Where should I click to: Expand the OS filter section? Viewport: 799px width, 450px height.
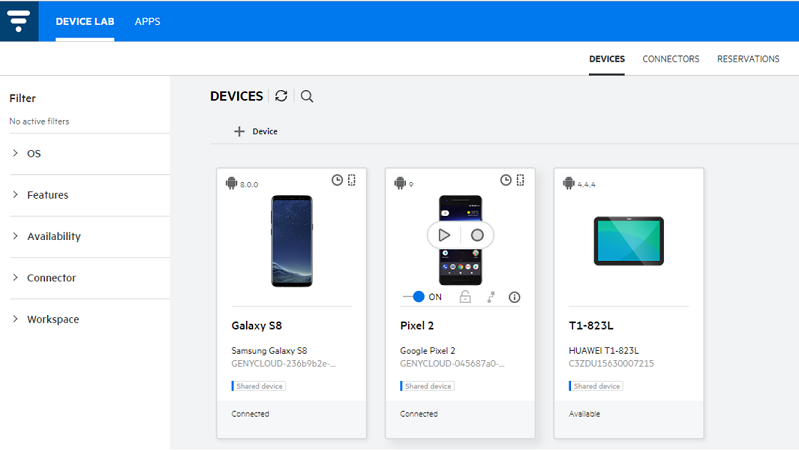point(34,154)
